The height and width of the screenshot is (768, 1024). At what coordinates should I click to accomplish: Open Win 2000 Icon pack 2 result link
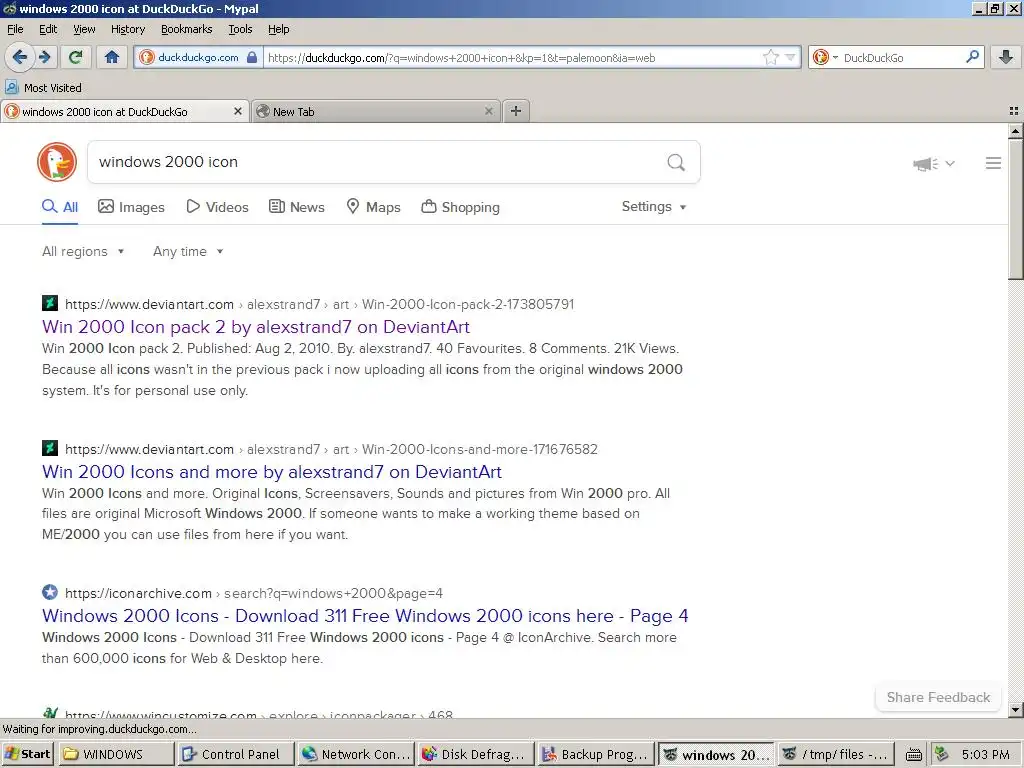coord(256,327)
